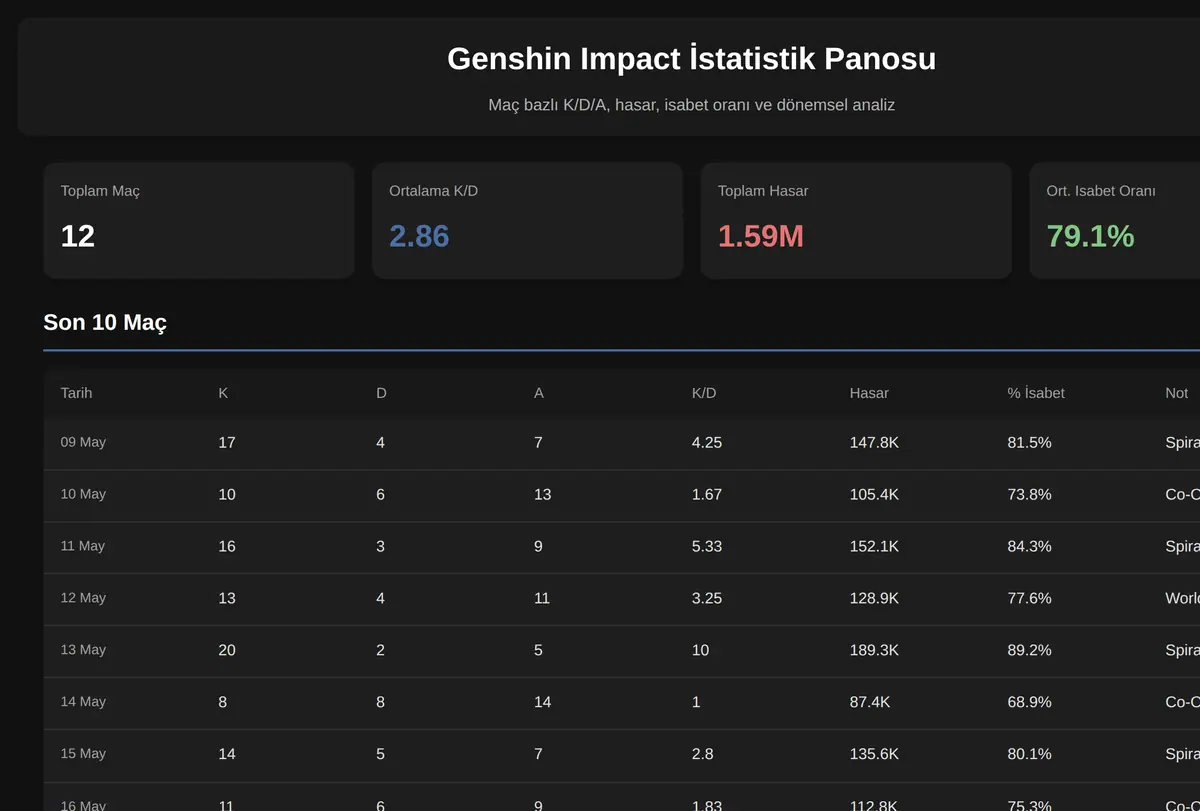Click the D column header
Viewport: 1200px width, 811px height.
point(381,393)
